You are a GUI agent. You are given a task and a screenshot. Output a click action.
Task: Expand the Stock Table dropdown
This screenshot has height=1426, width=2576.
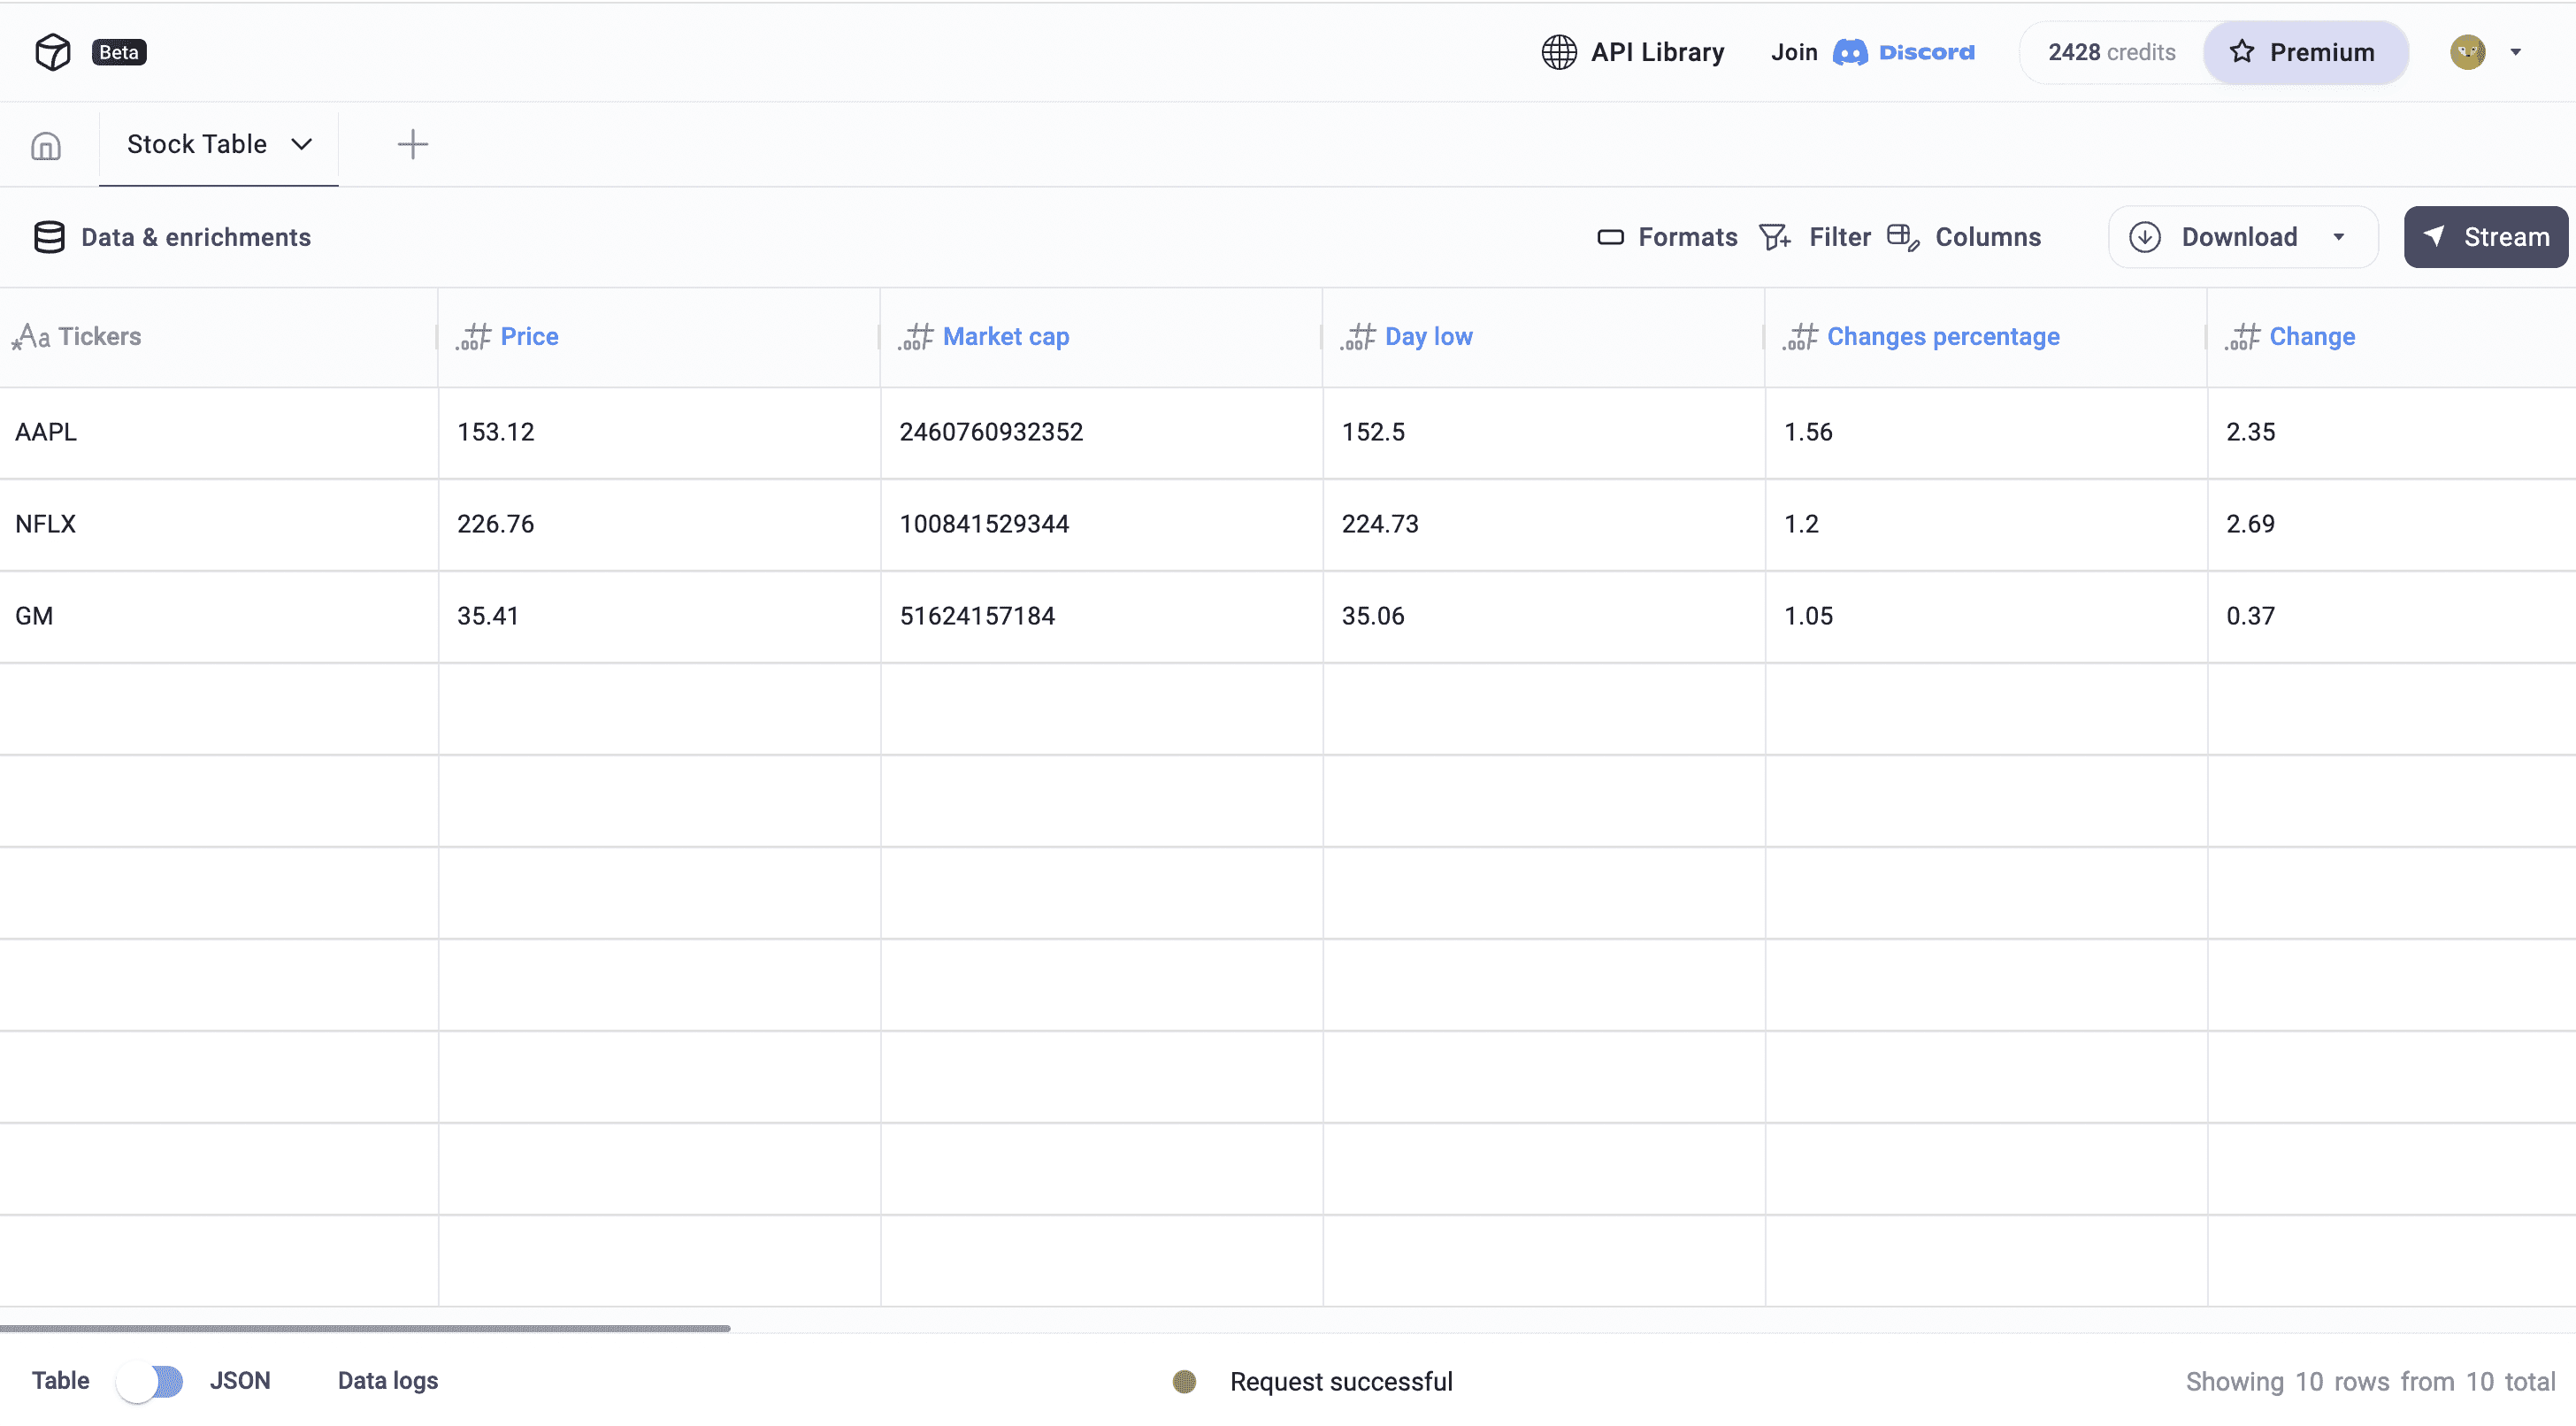tap(302, 144)
